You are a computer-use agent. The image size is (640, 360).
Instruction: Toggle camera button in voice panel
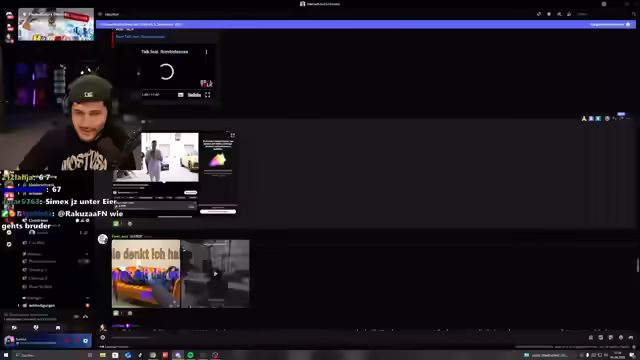(x=14, y=328)
